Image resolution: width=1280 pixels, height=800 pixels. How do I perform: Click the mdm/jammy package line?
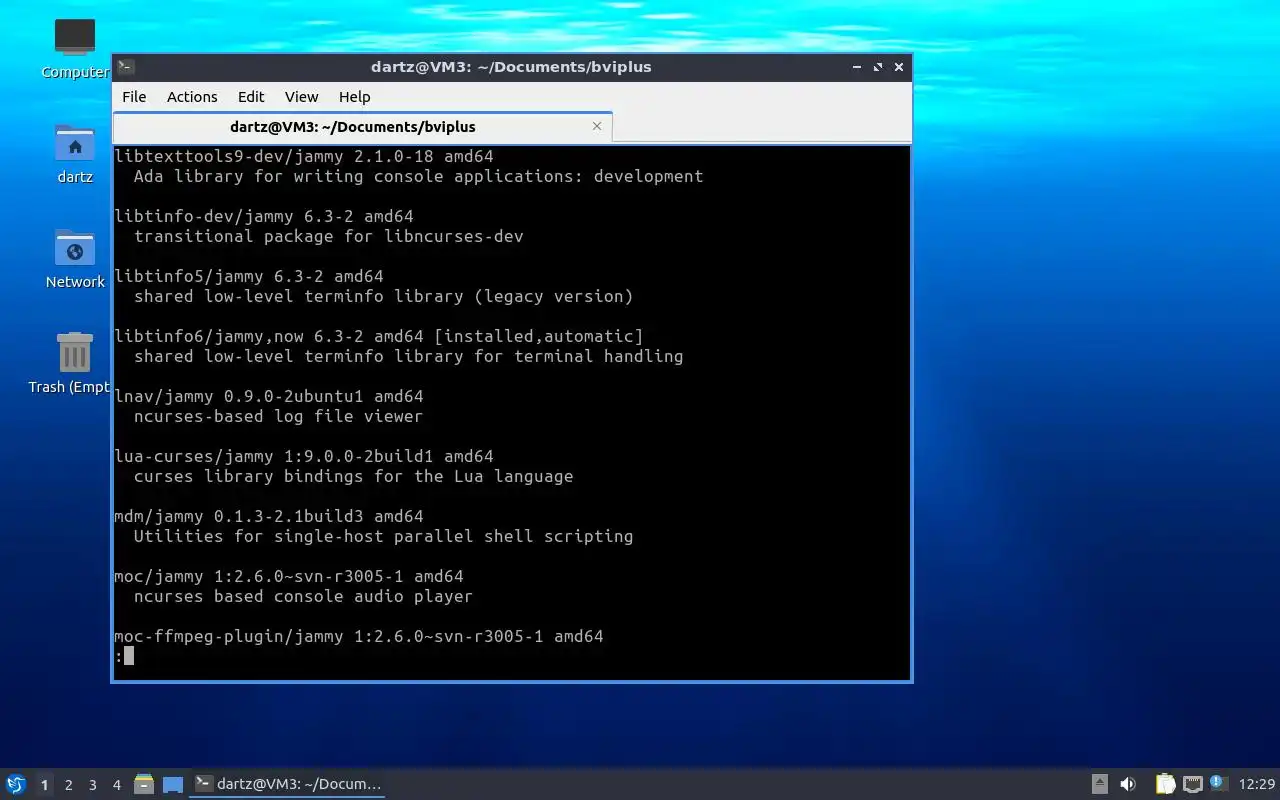click(x=269, y=516)
